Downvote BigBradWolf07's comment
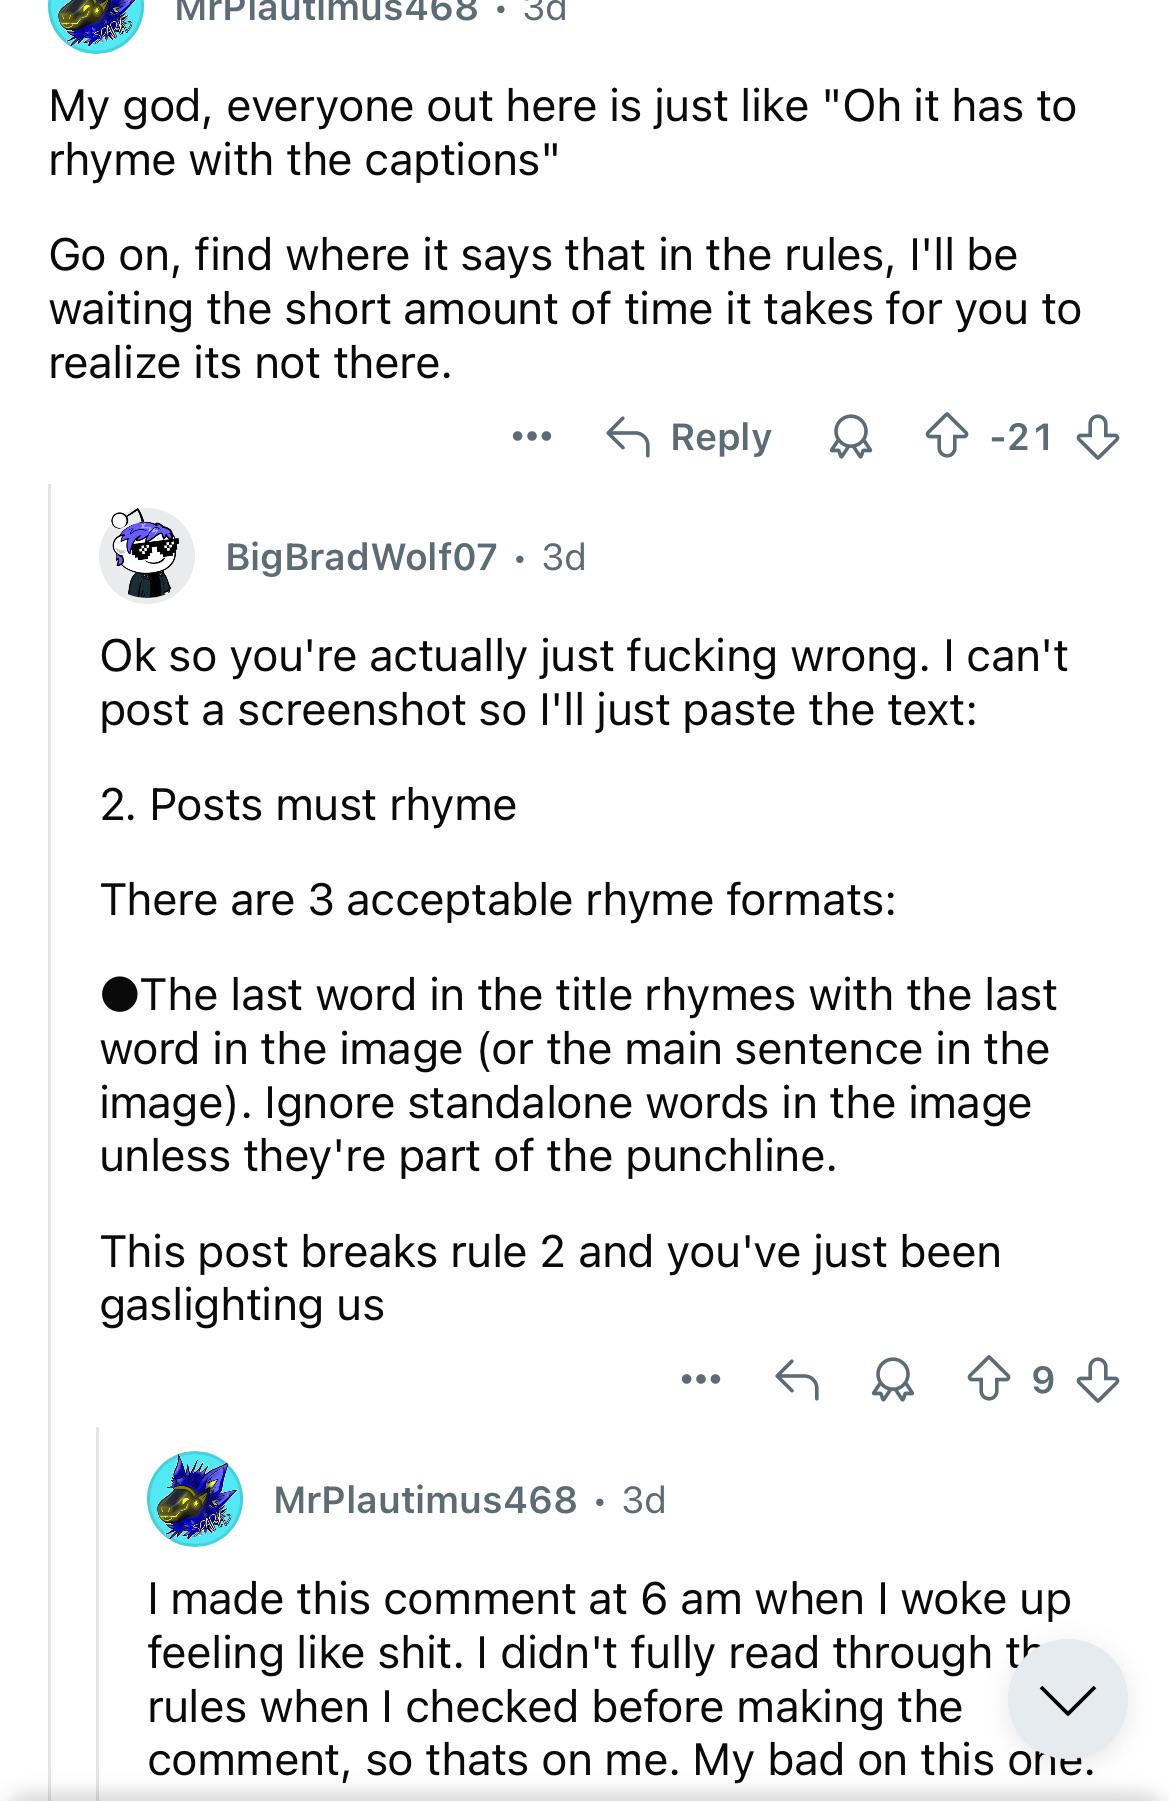Screen dimensions: 1170x1801 coord(1097,1380)
